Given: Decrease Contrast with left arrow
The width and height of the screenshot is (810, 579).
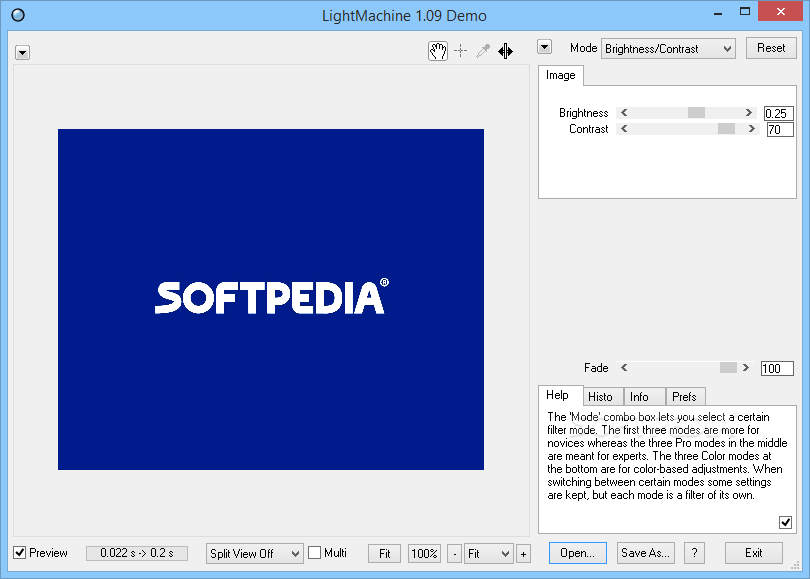Looking at the screenshot, I should click(624, 129).
